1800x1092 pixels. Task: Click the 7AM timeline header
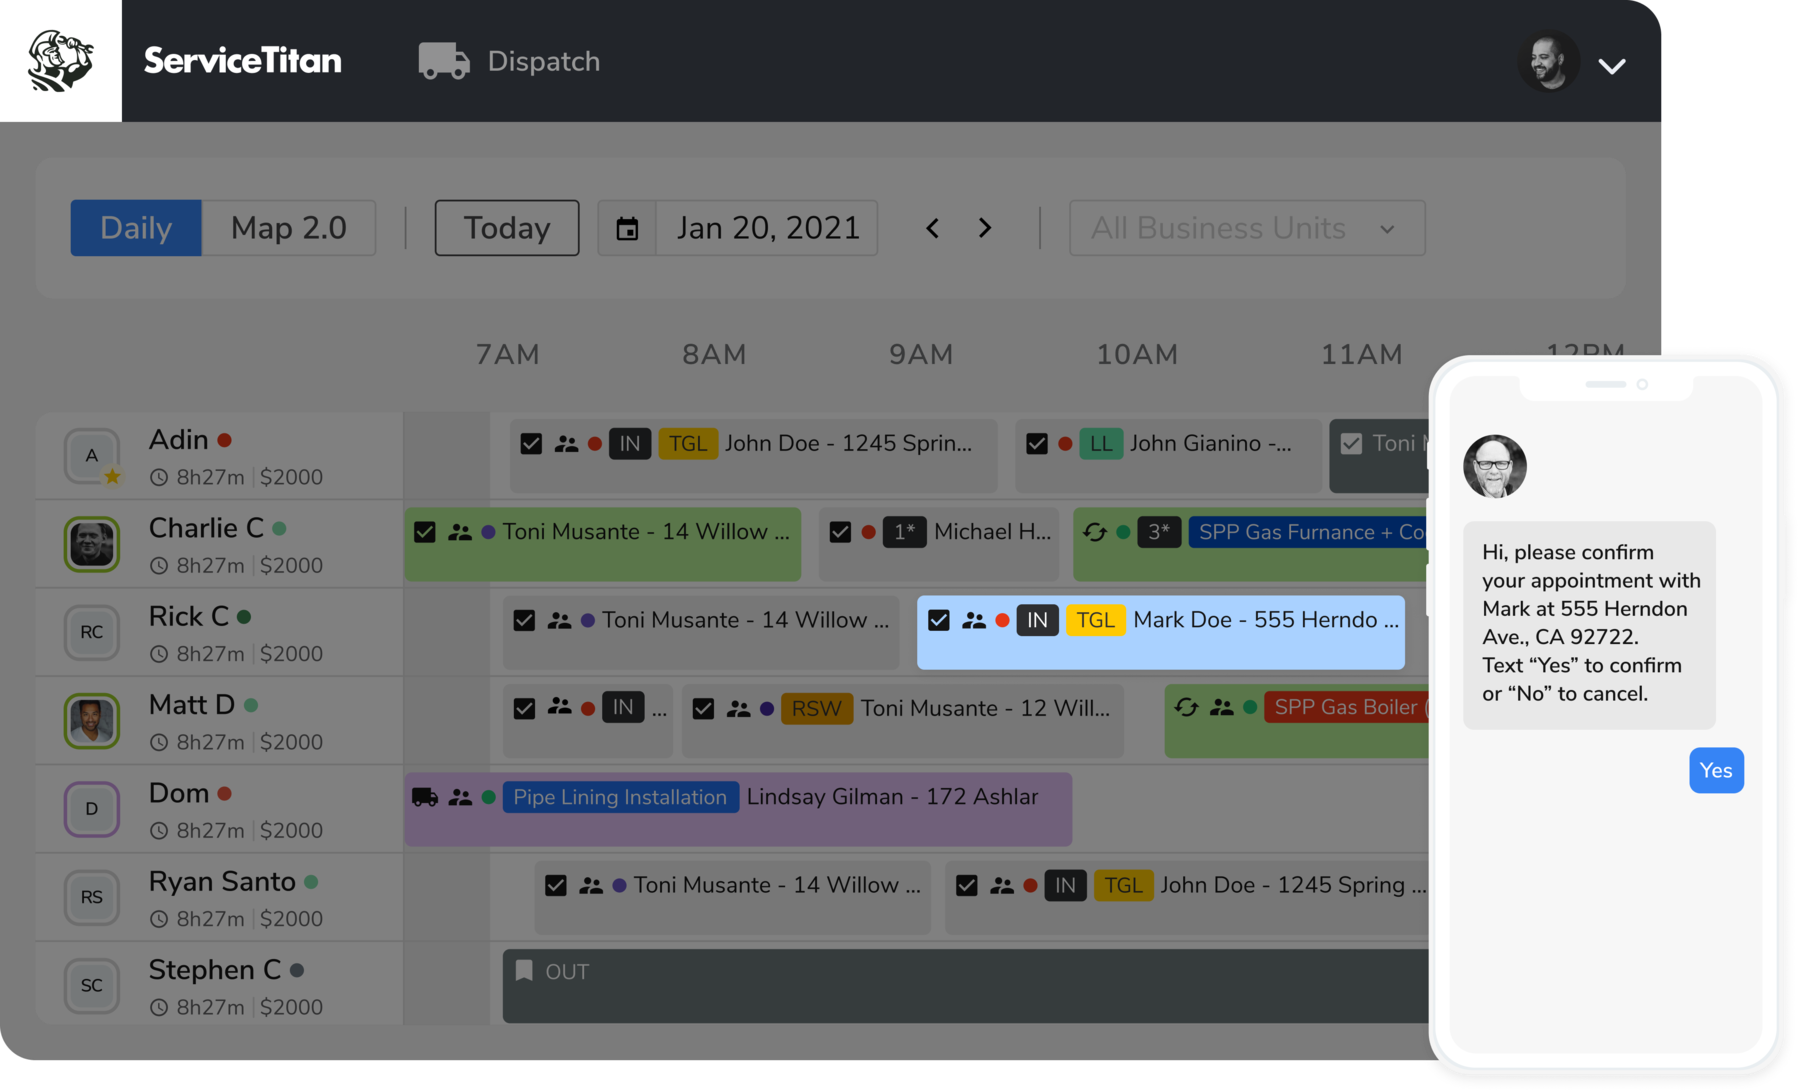tap(508, 355)
